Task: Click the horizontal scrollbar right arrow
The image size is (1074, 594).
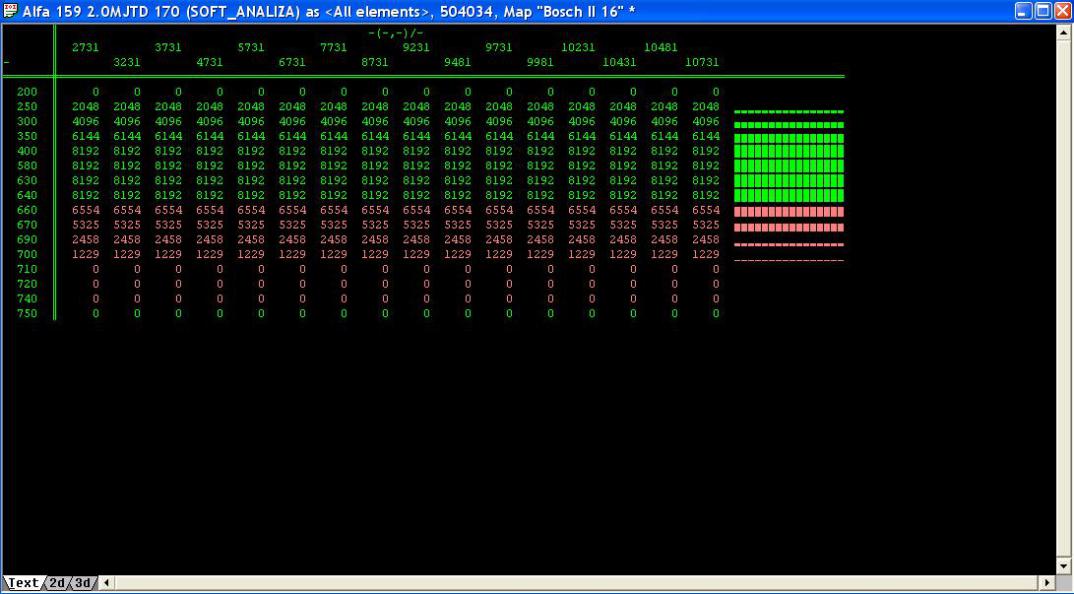Action: pos(1047,583)
